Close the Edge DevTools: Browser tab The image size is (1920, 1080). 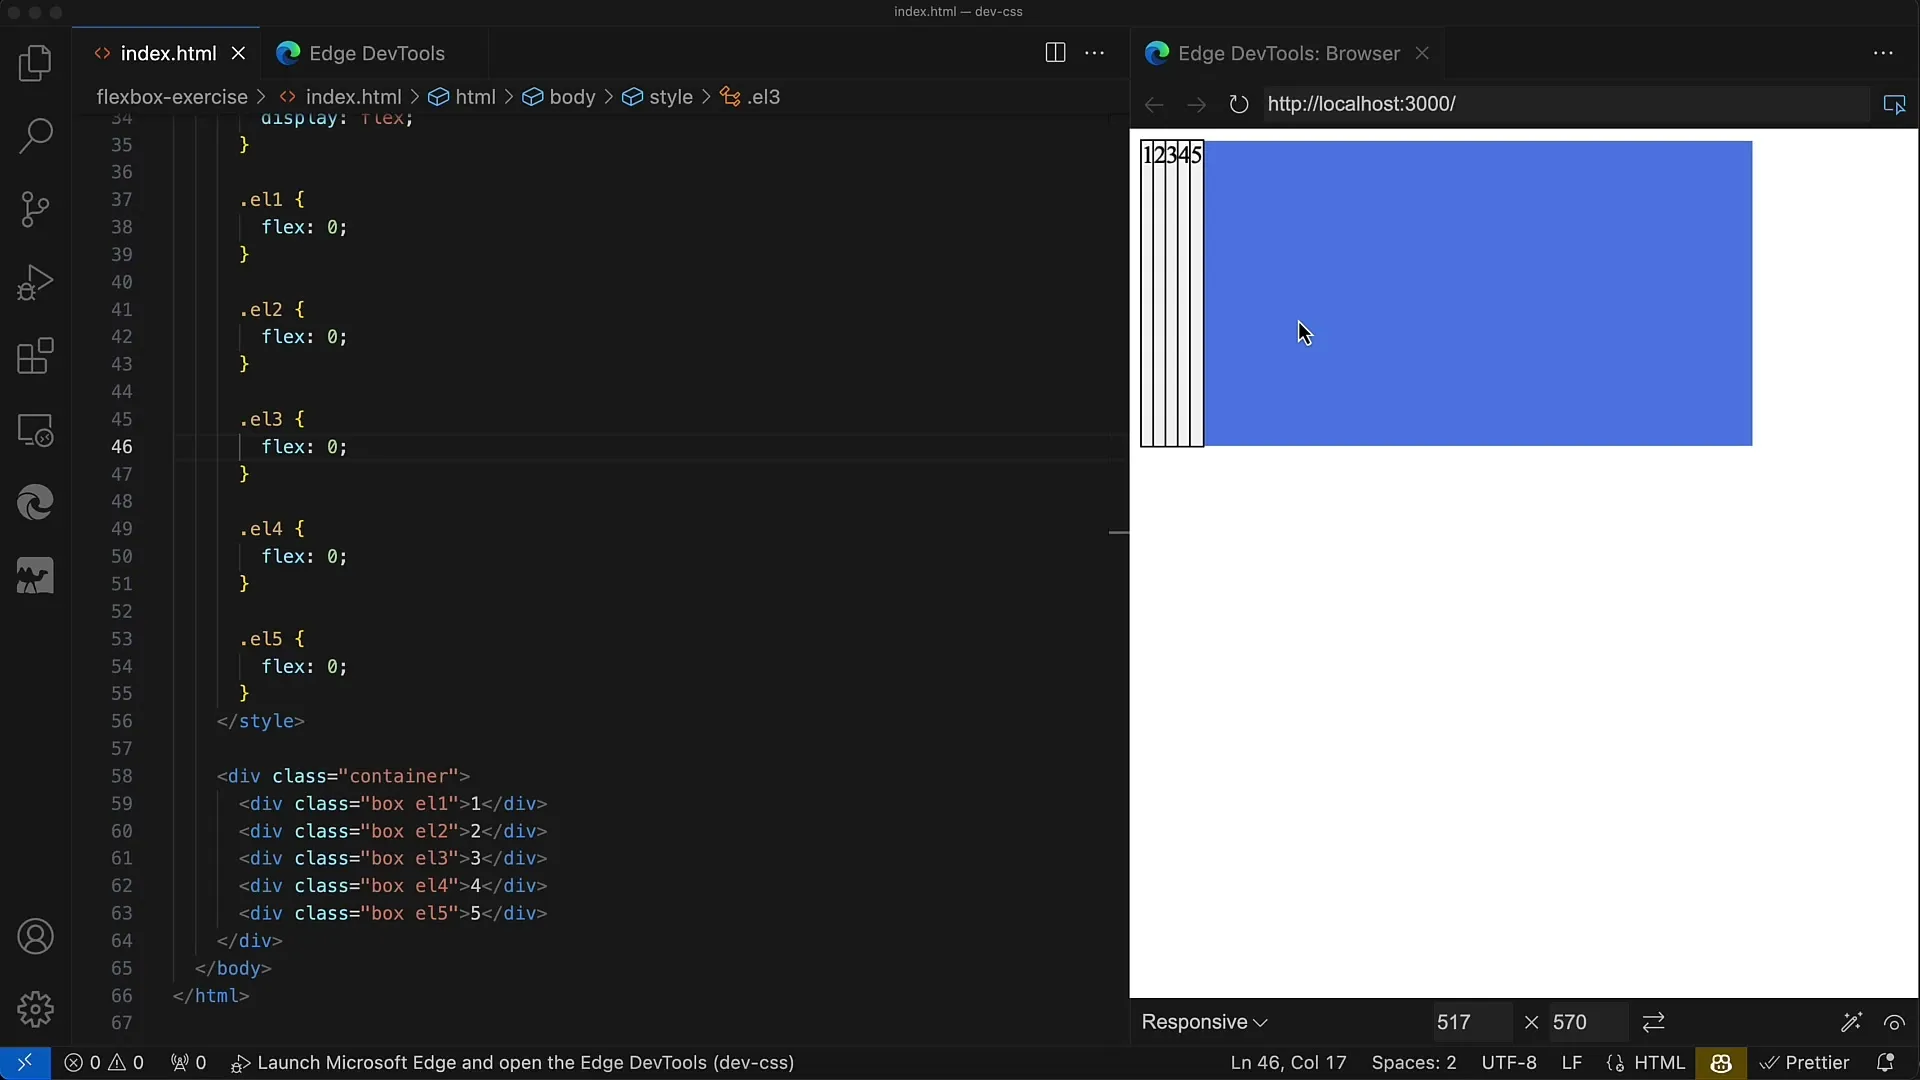[x=1422, y=53]
